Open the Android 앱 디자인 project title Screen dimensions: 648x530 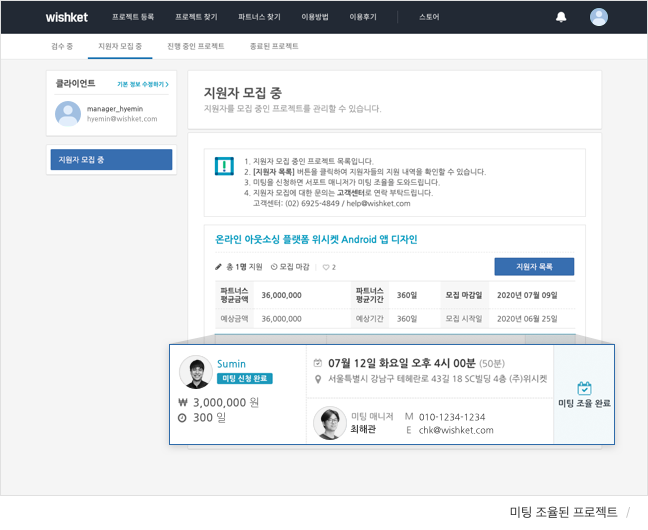(316, 239)
